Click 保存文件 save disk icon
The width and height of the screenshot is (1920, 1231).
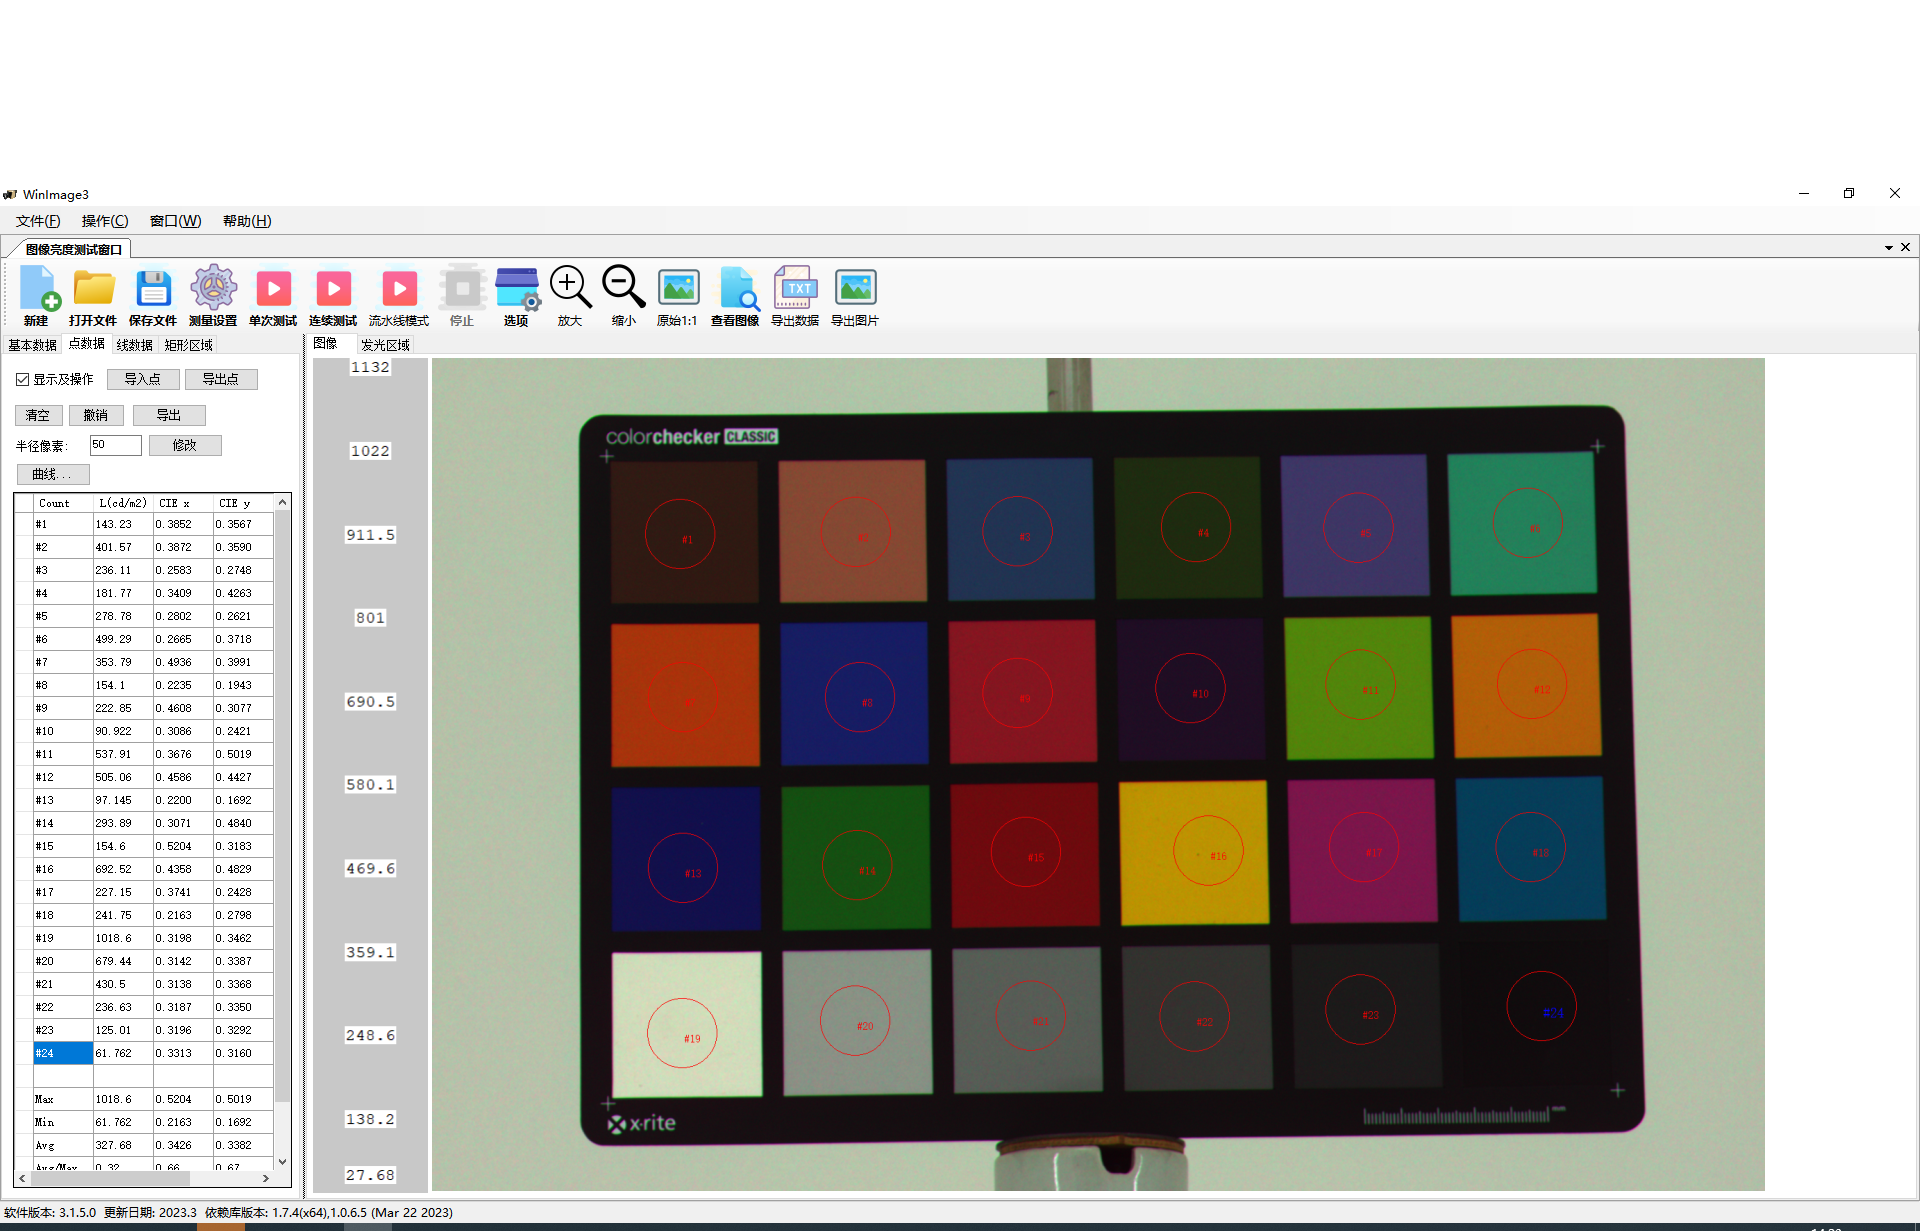pyautogui.click(x=153, y=290)
